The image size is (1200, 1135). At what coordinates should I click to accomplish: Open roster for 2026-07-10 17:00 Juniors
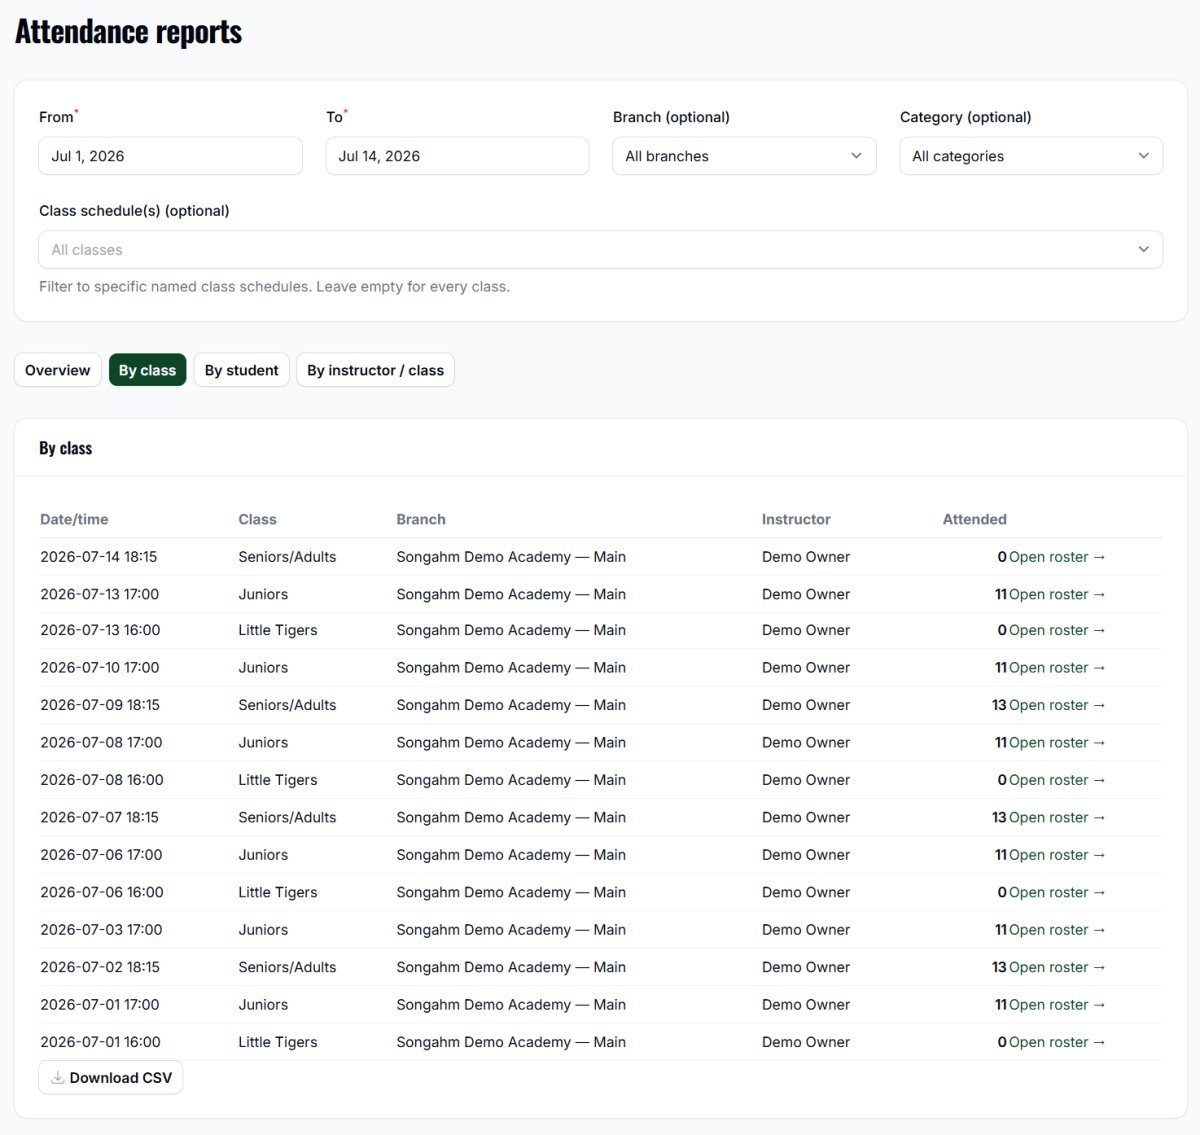pos(1057,667)
